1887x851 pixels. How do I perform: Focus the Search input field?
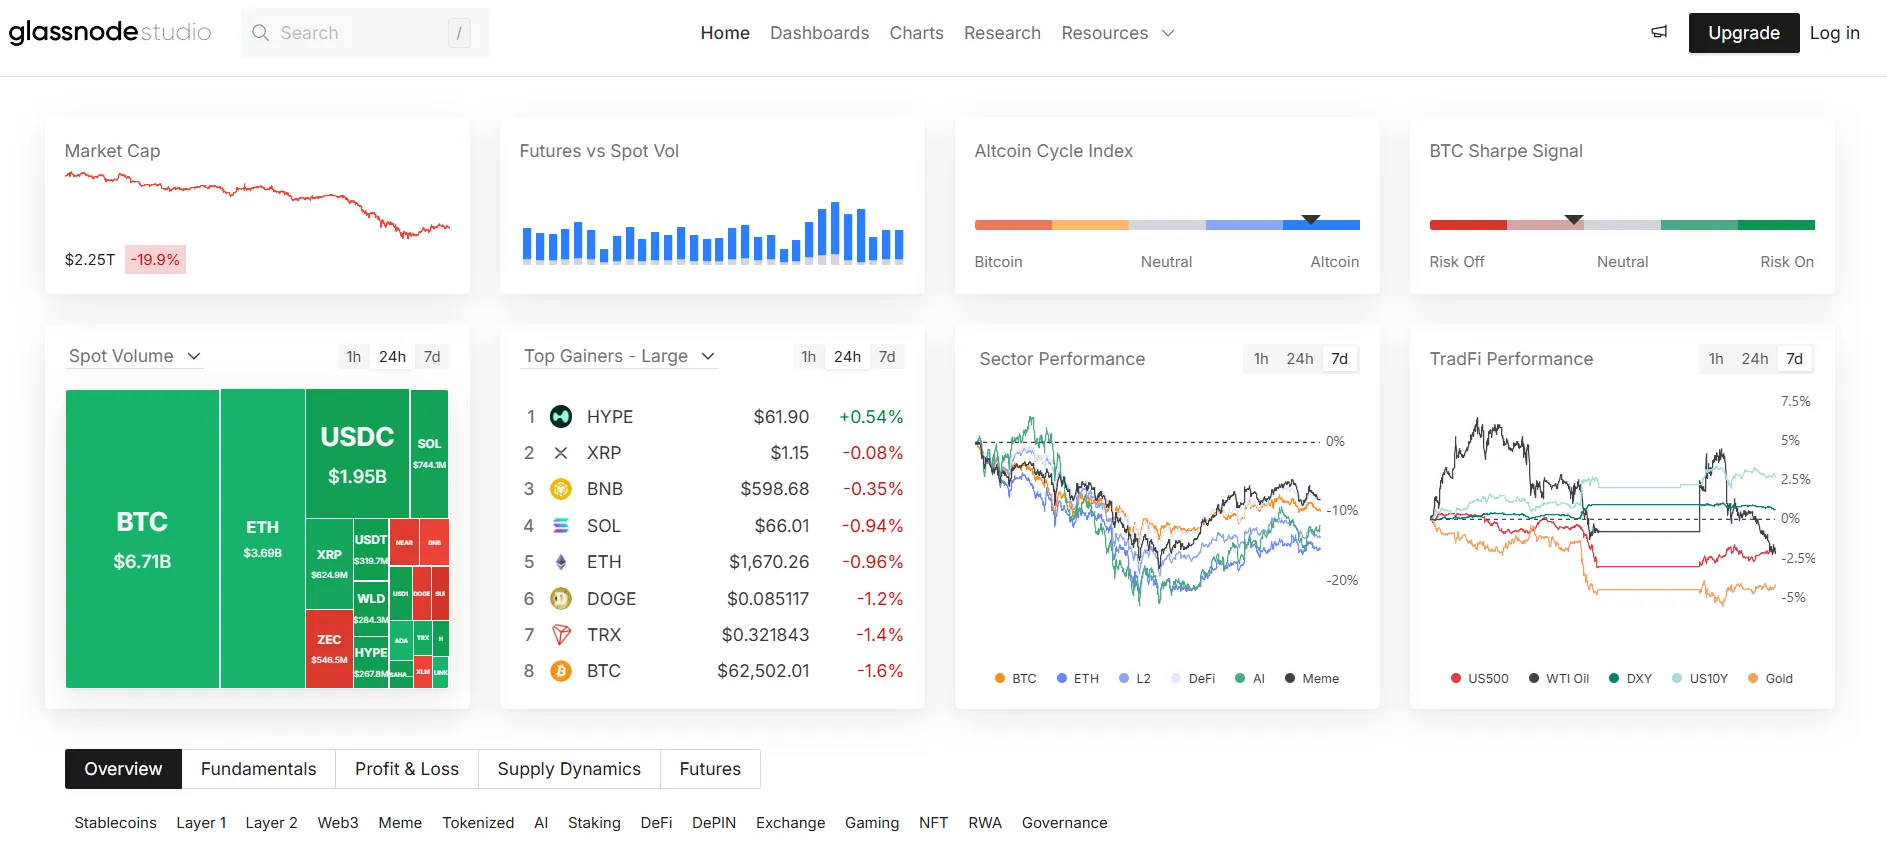point(365,33)
